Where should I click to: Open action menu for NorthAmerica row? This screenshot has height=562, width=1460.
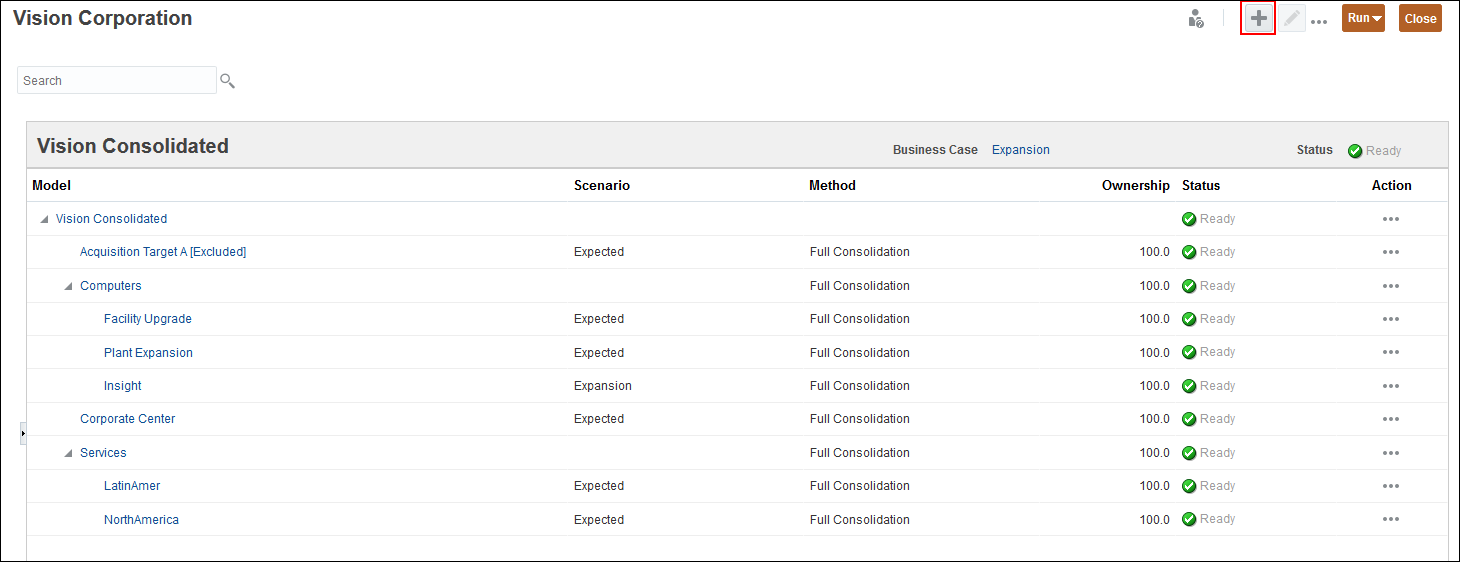tap(1390, 520)
